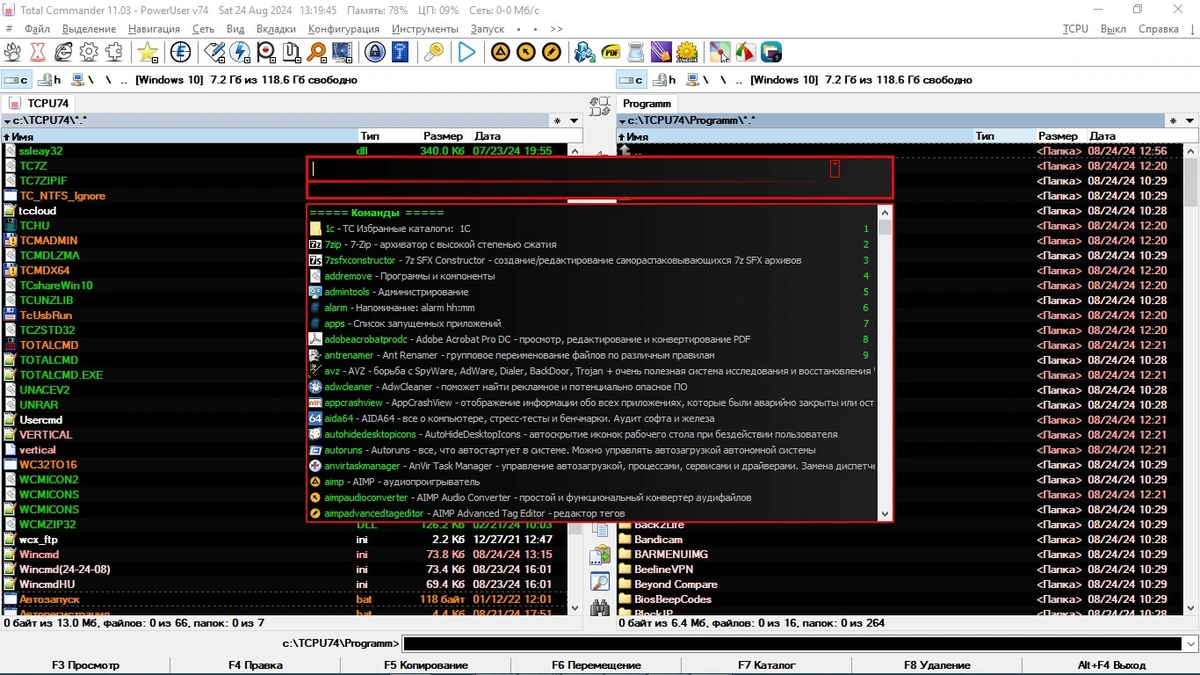
Task: Click the blue circle E toolbar icon
Action: (x=180, y=52)
